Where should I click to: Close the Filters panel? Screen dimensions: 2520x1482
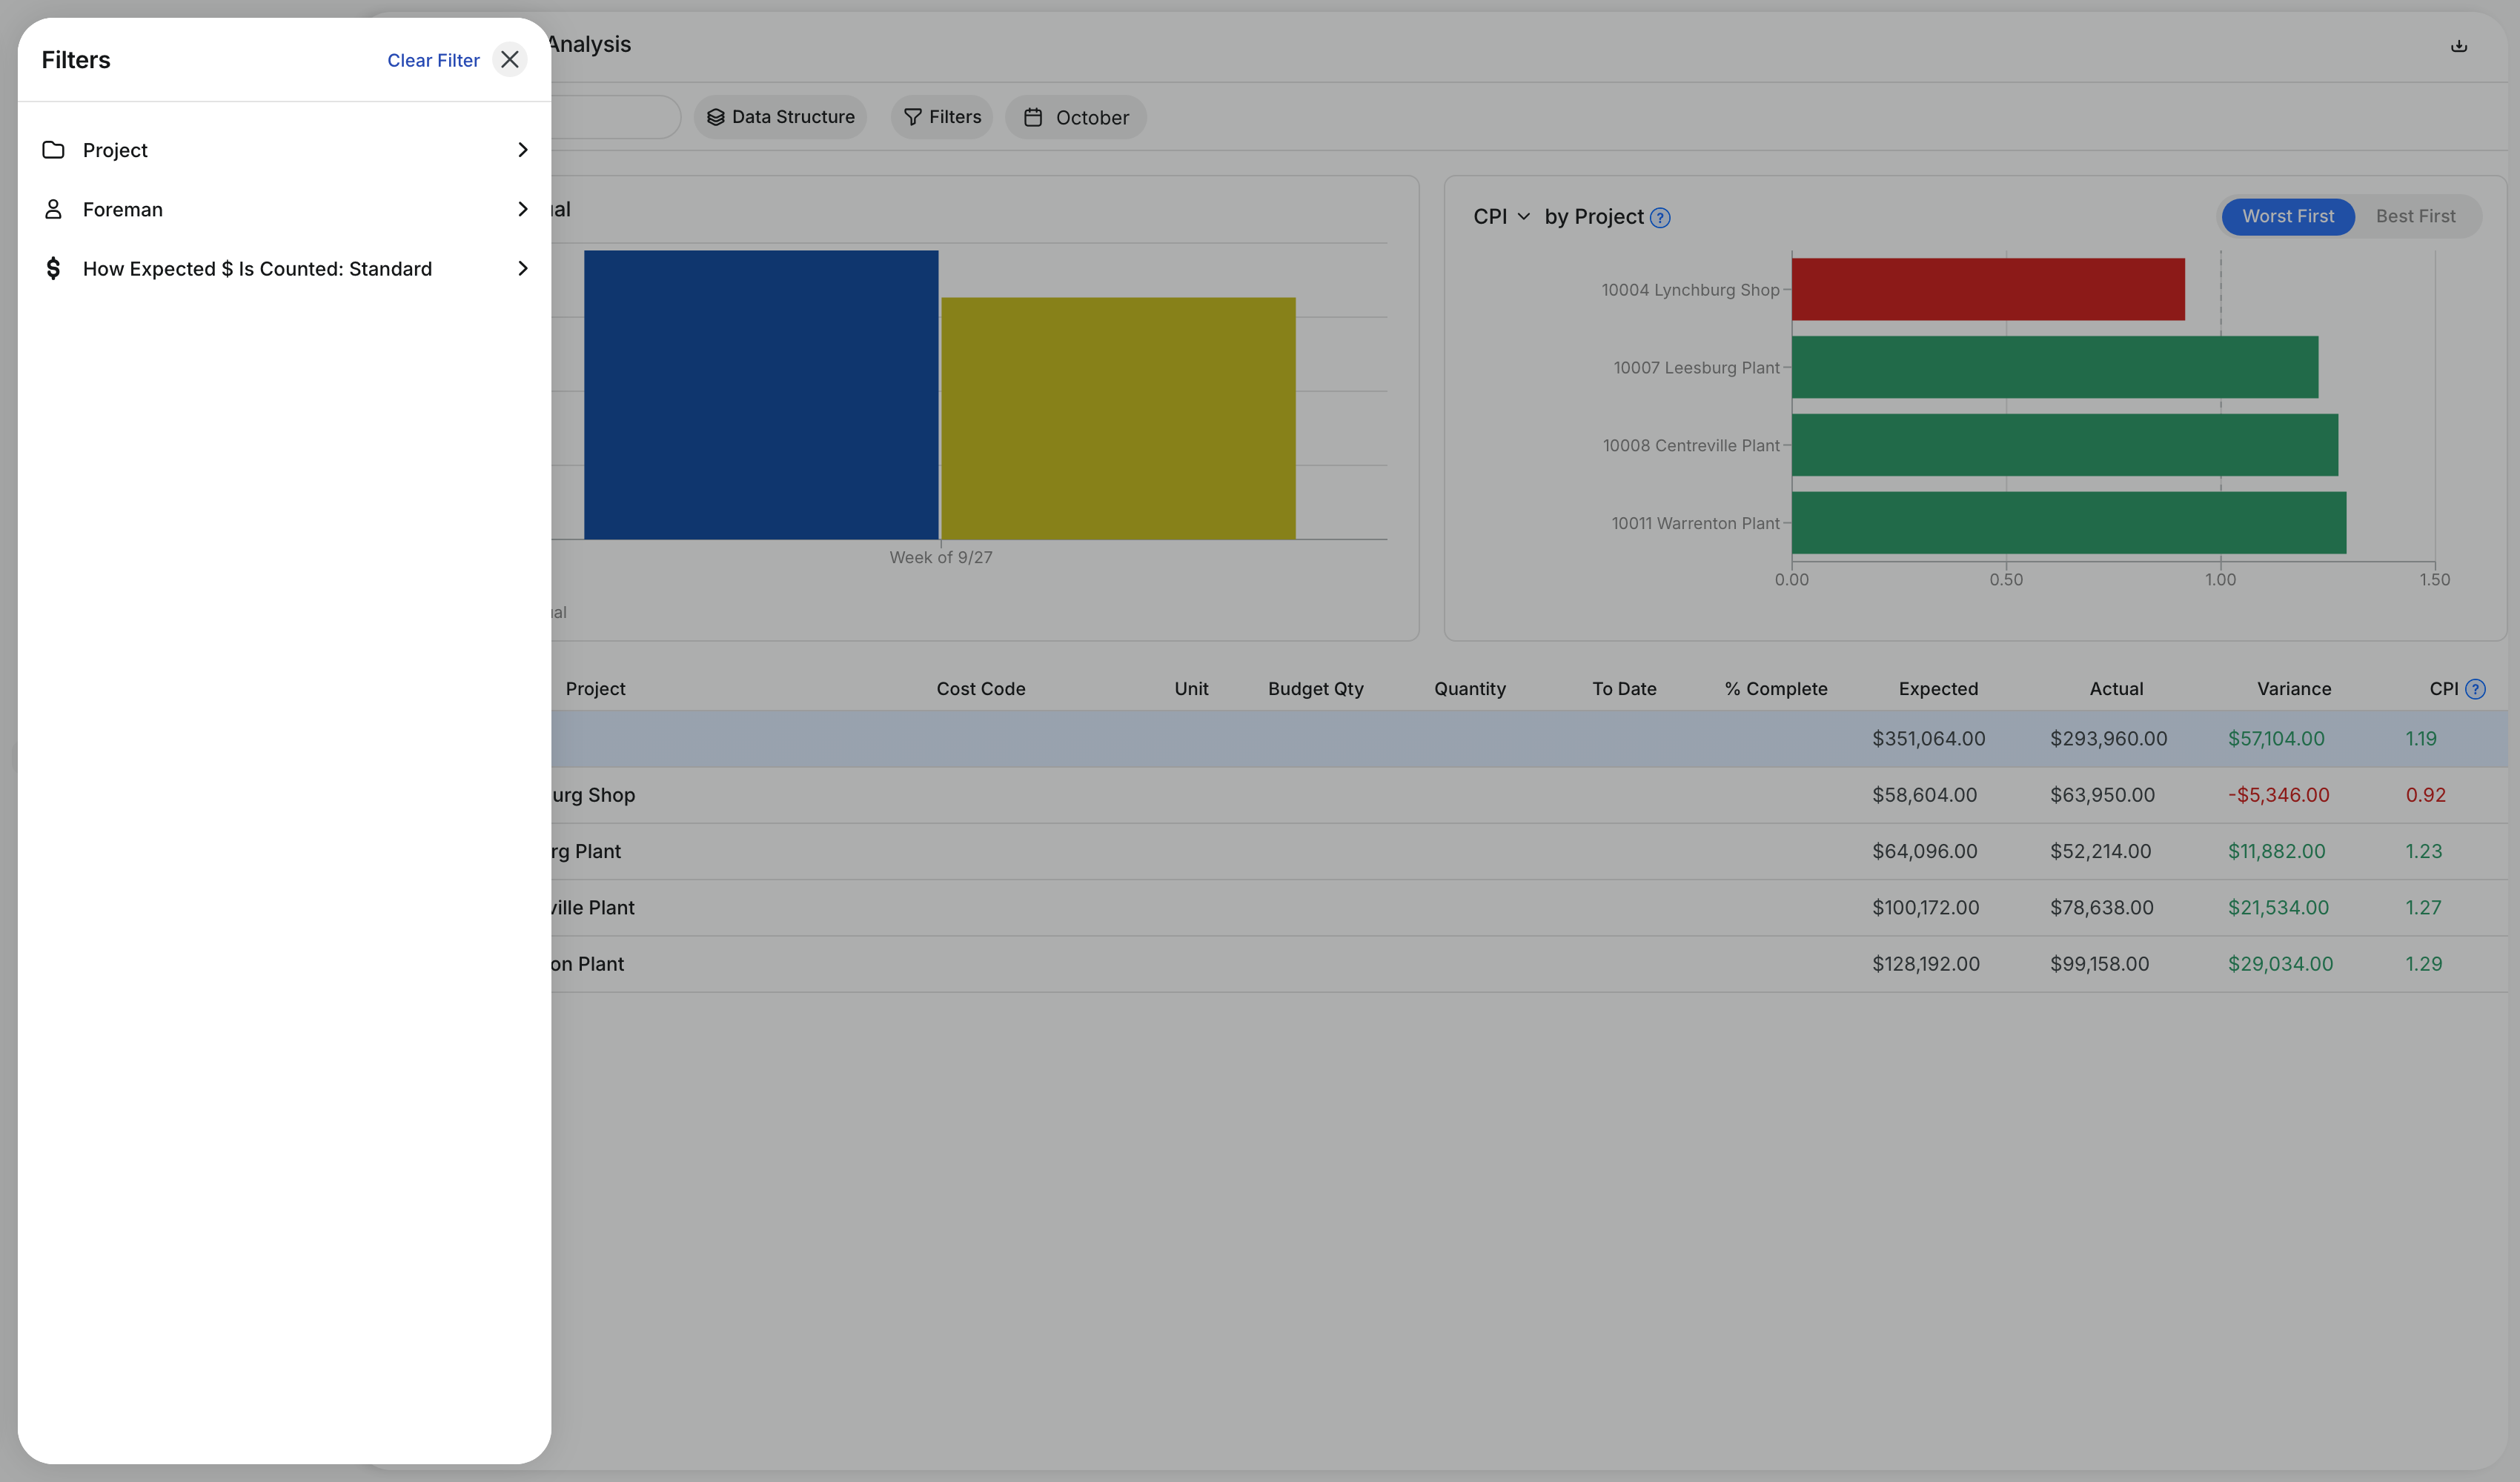509,60
